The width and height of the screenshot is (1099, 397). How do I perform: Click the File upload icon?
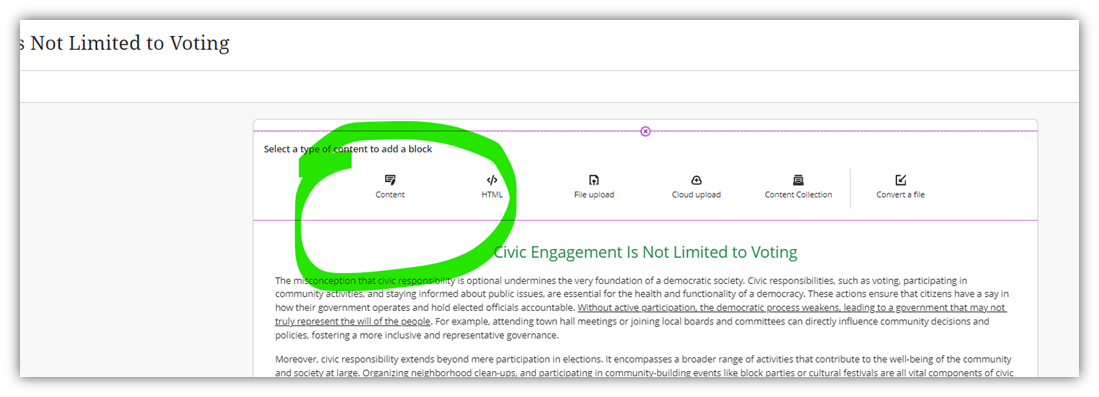(x=594, y=180)
